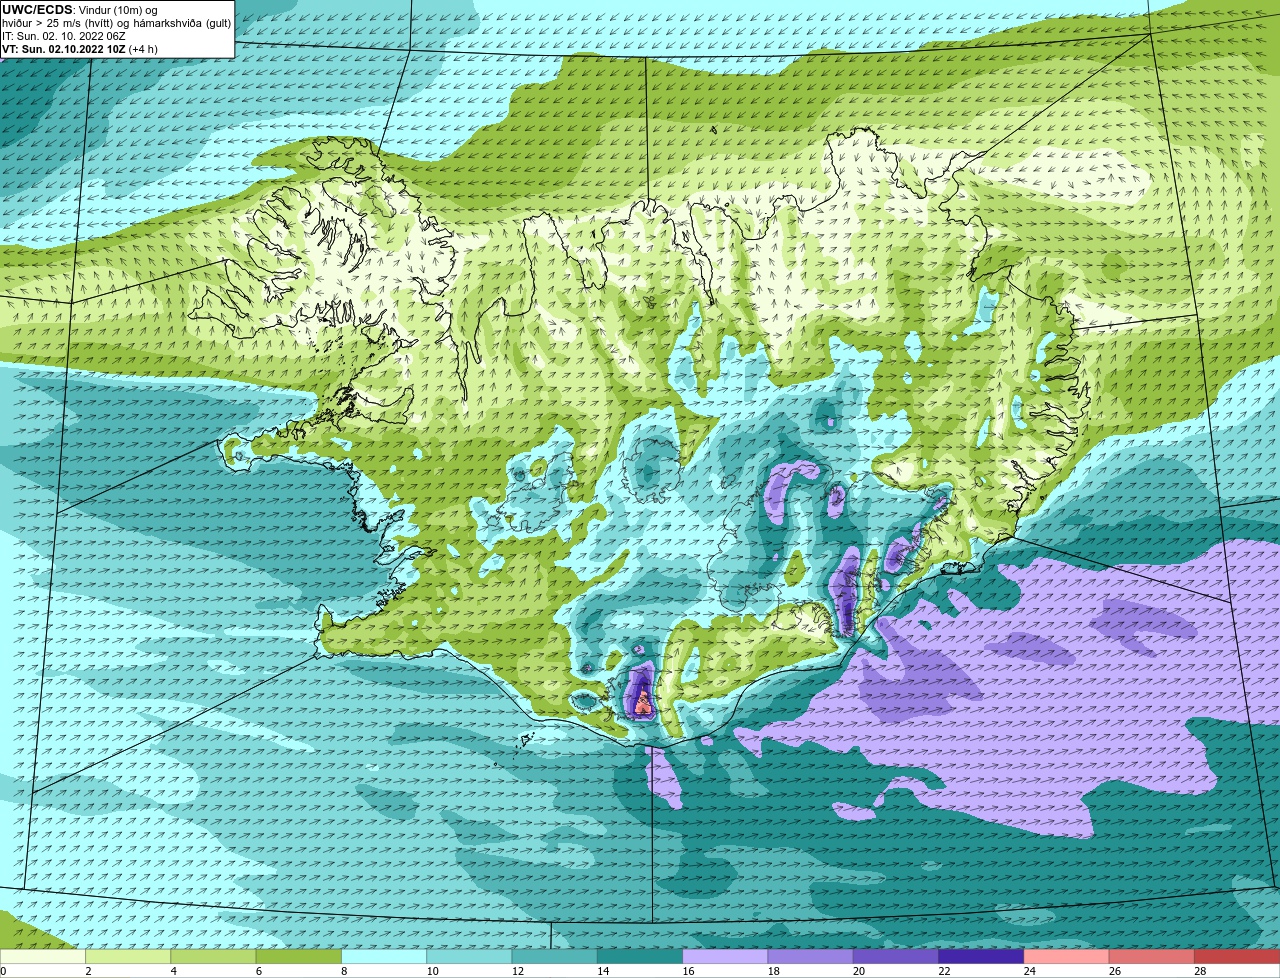This screenshot has height=978, width=1280.
Task: Click the legend scale label "10"
Action: (x=432, y=971)
